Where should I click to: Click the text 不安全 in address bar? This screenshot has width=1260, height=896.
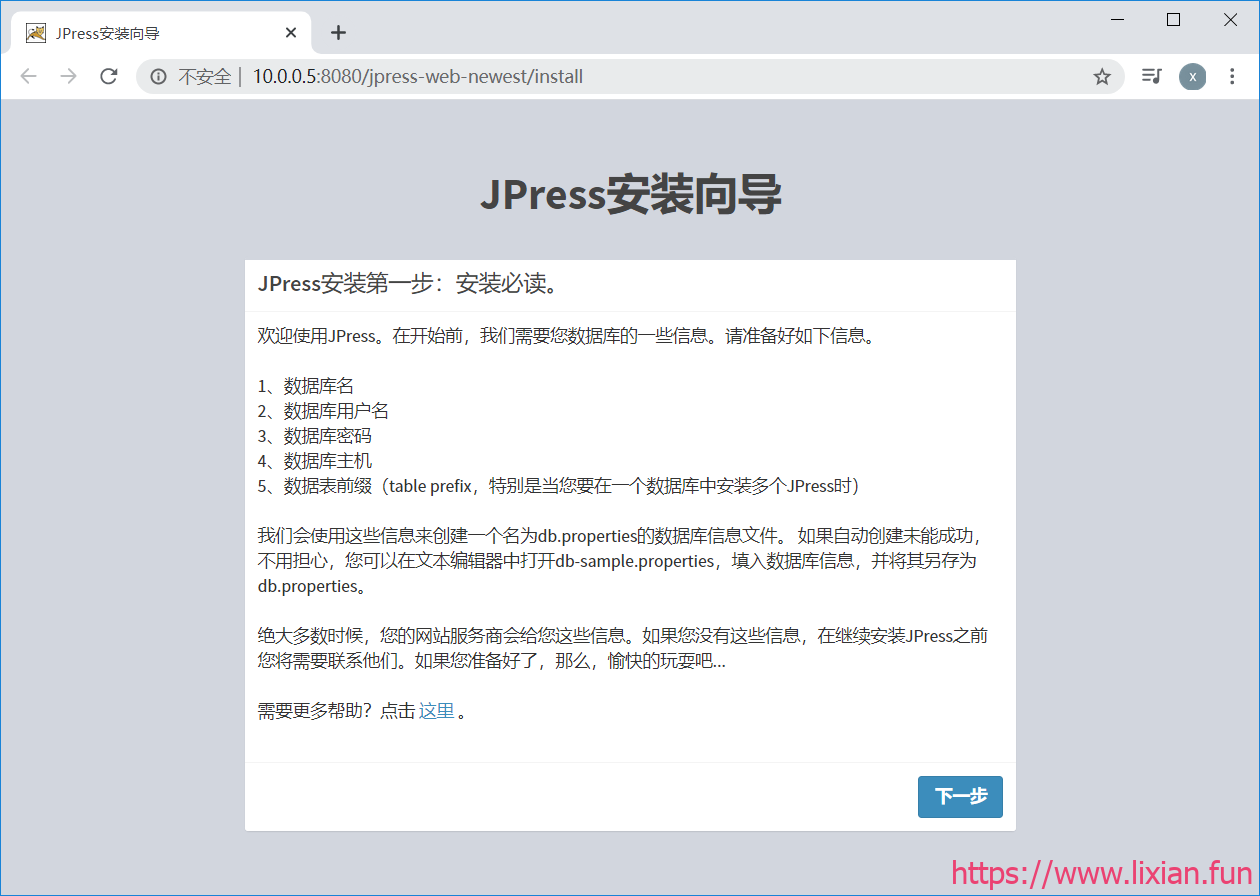[x=204, y=77]
